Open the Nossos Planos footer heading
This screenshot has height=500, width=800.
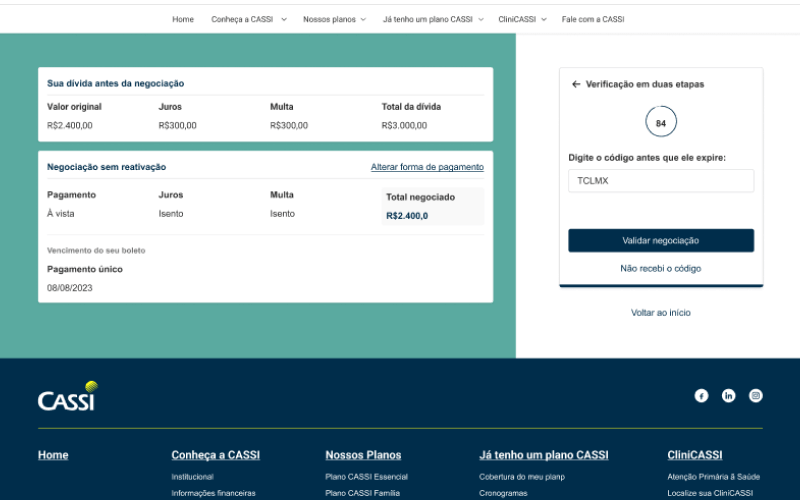(x=363, y=455)
